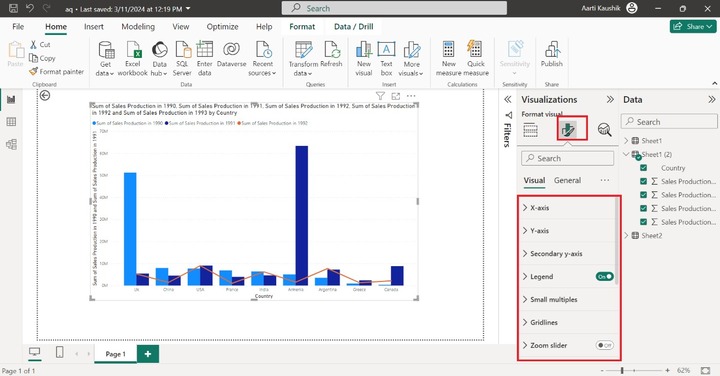Screen dimensions: 720x376
Task: Expand the Sheet1 table
Action: (626, 140)
